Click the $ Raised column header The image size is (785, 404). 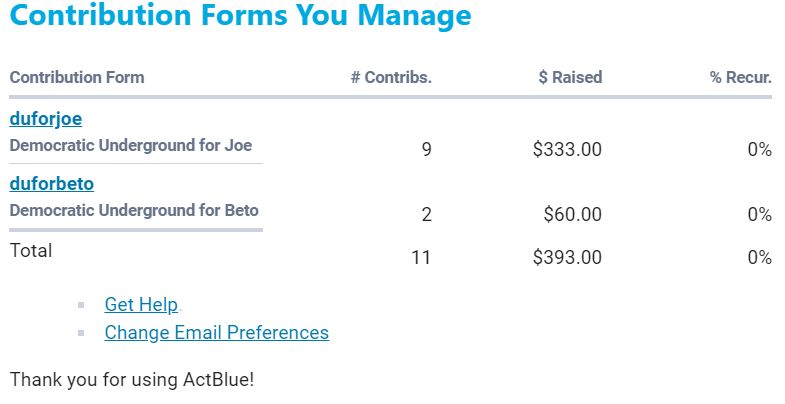pyautogui.click(x=570, y=77)
